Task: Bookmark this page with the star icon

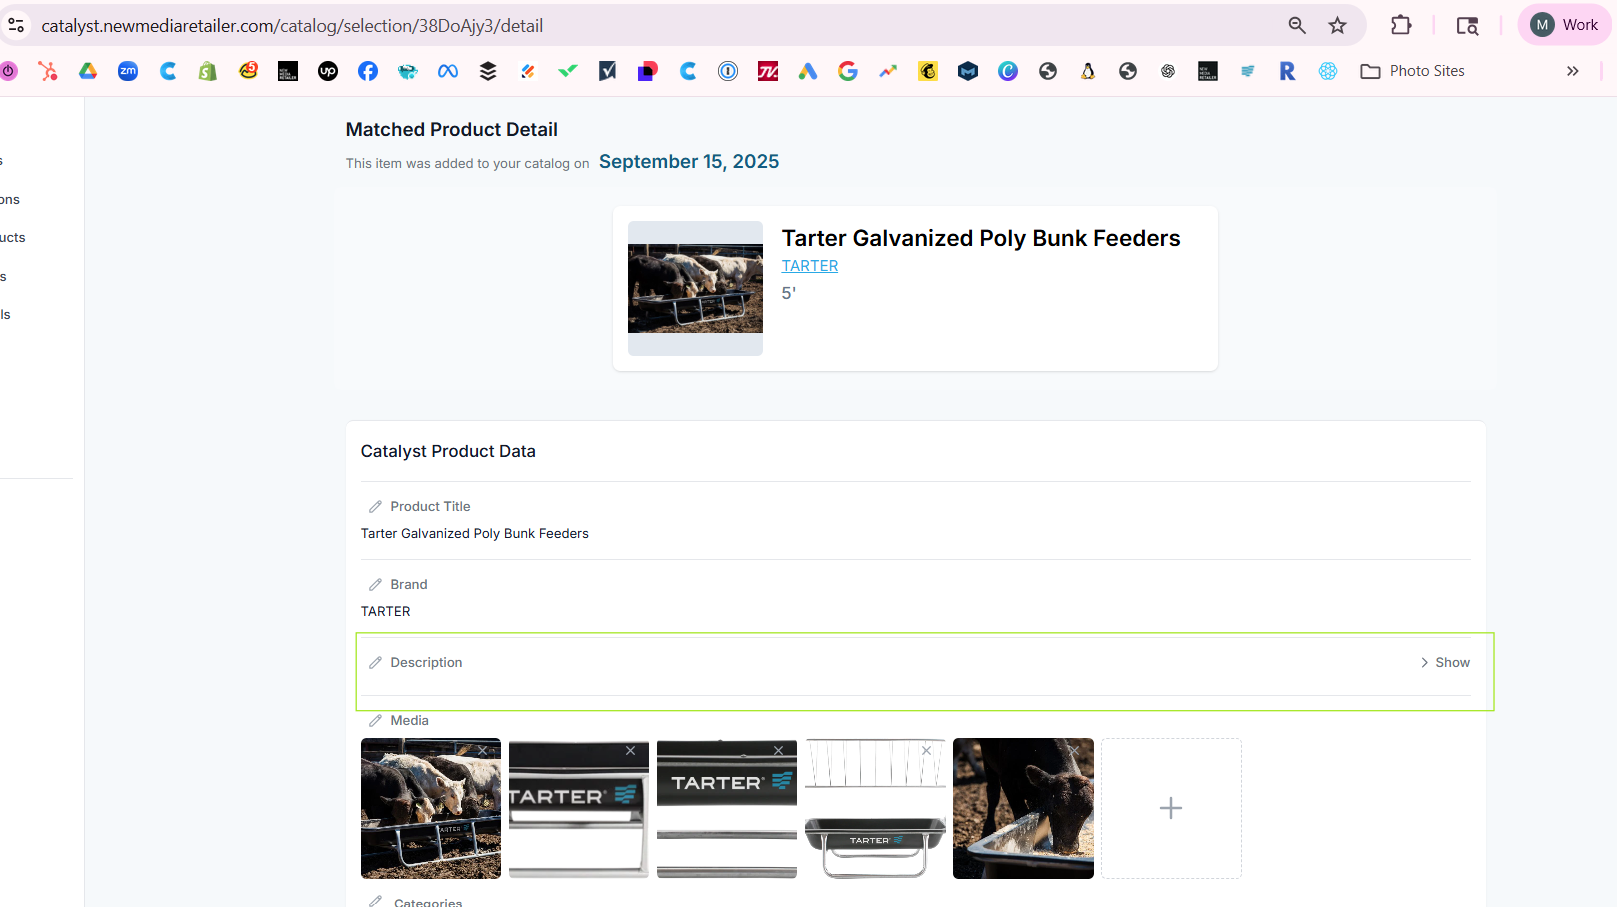Action: [1338, 25]
